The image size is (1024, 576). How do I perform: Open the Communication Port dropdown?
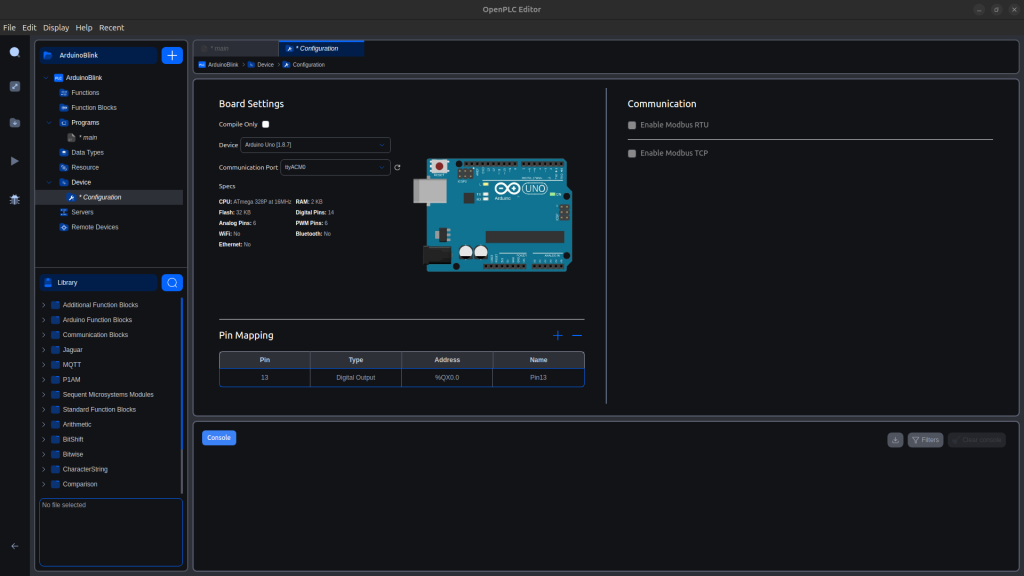coord(335,168)
